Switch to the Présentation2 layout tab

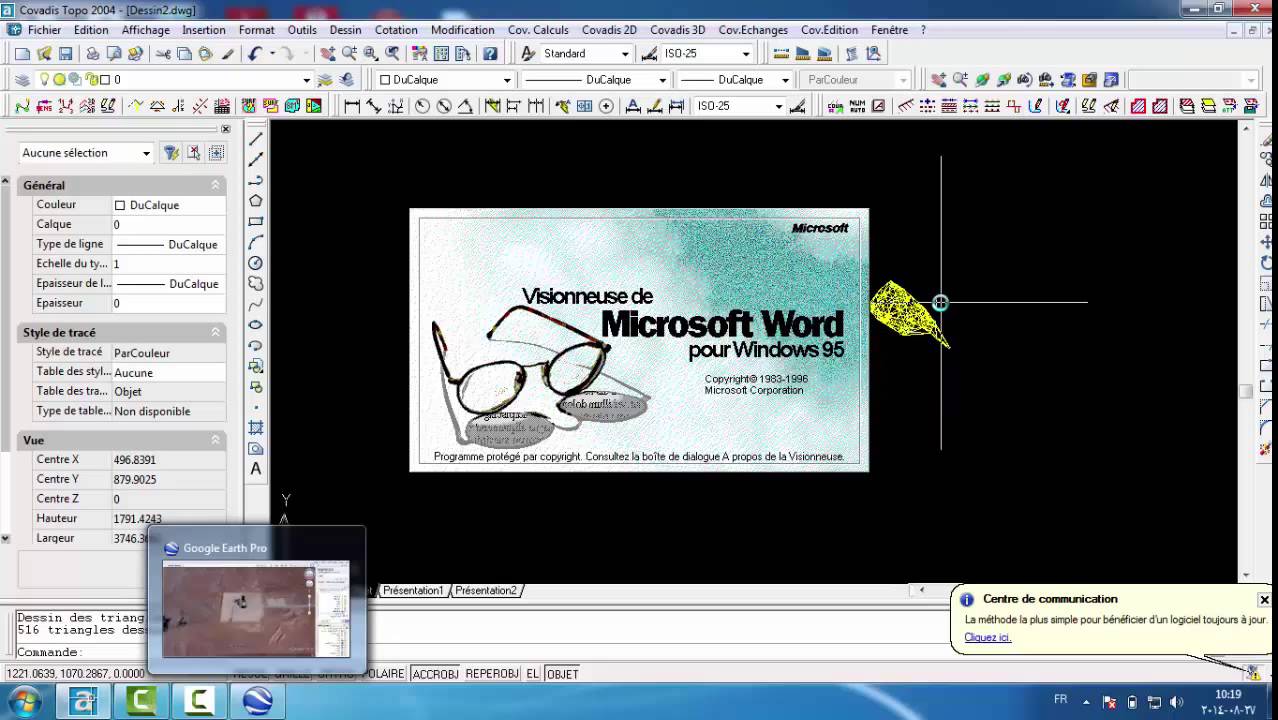(486, 591)
